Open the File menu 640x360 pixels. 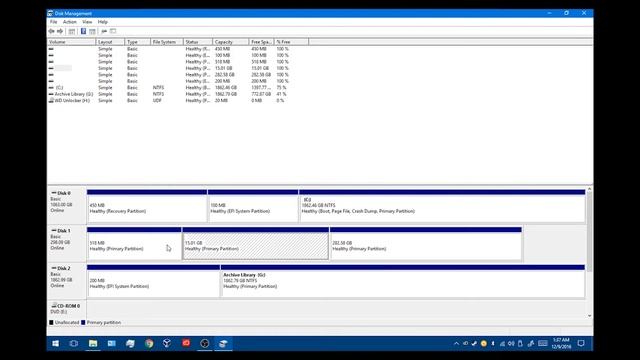pos(53,22)
